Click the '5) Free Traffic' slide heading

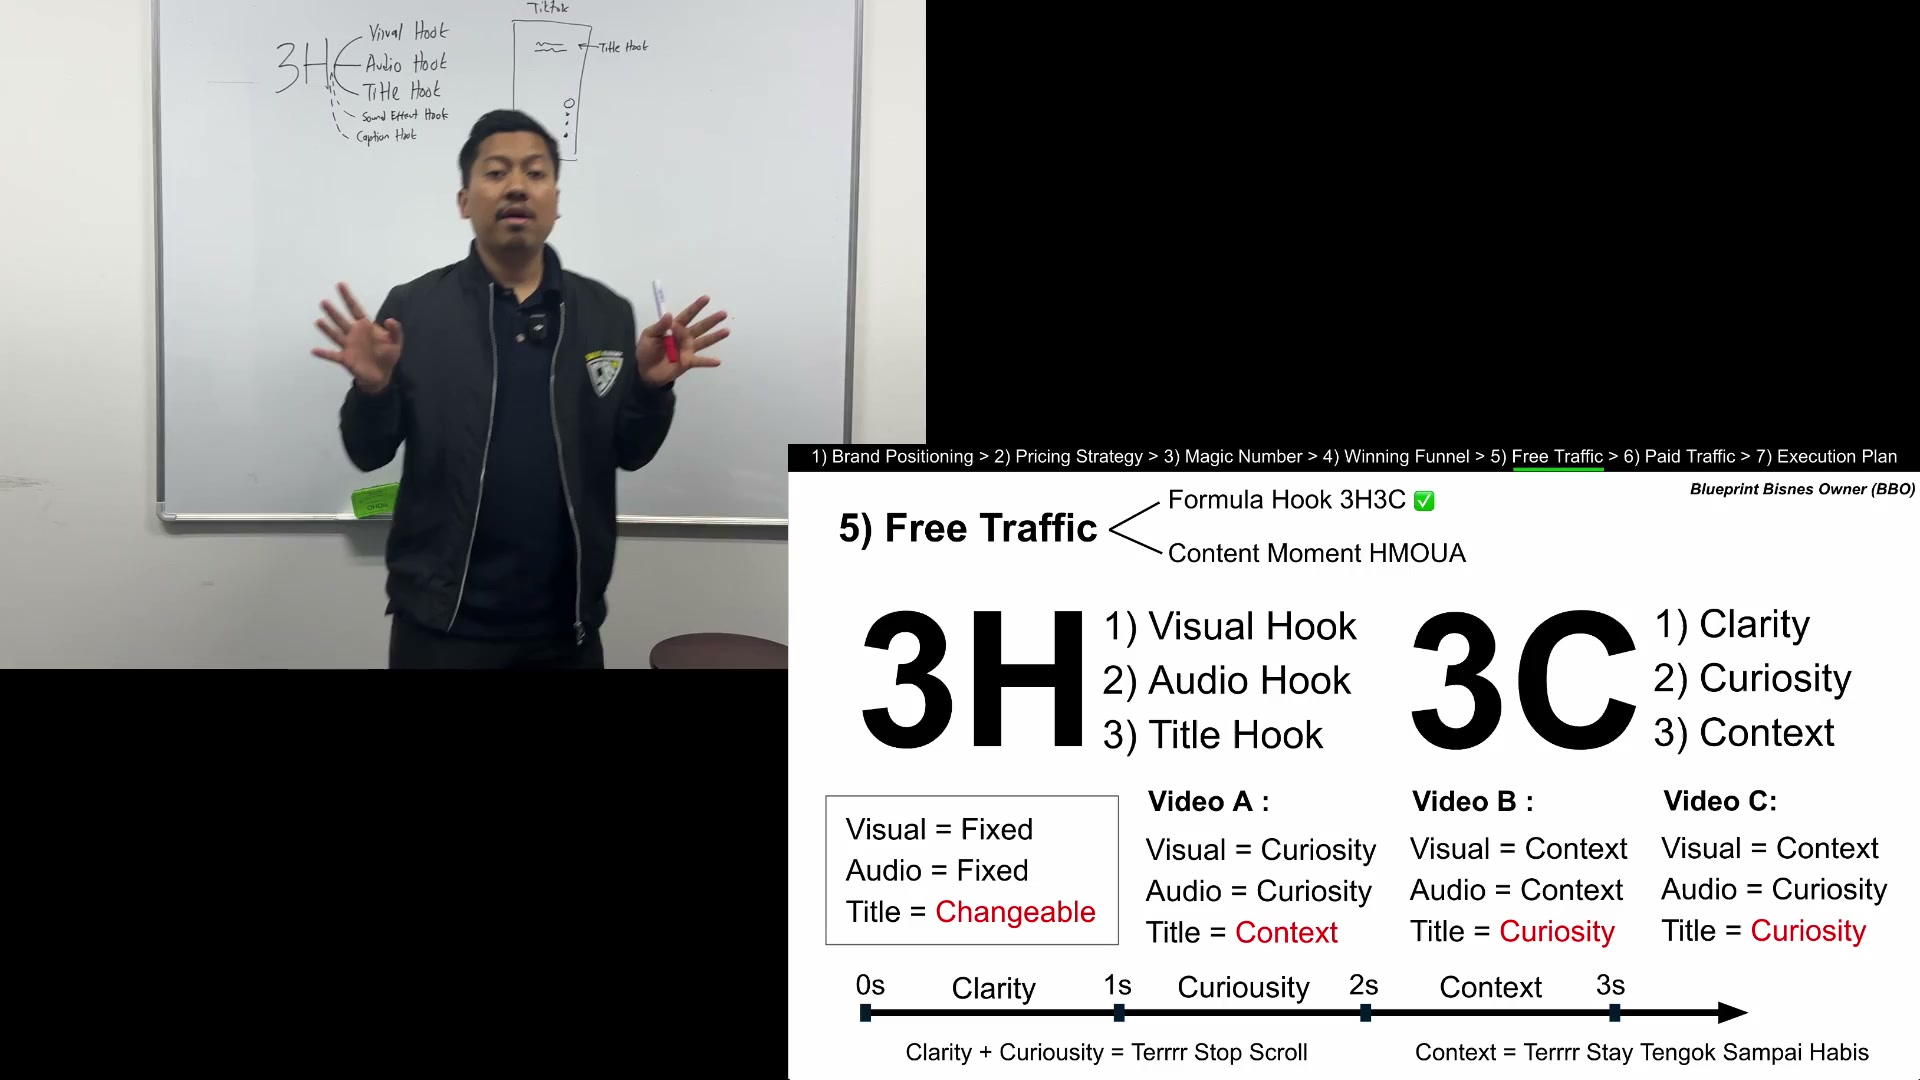click(967, 528)
